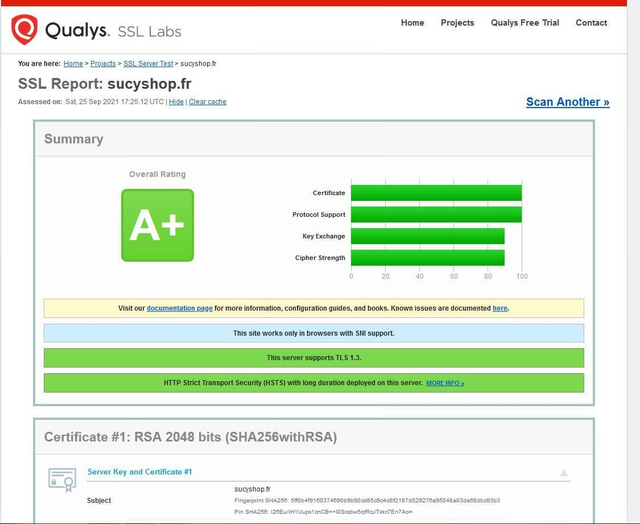
Task: Click the Scan Another link
Action: [567, 102]
